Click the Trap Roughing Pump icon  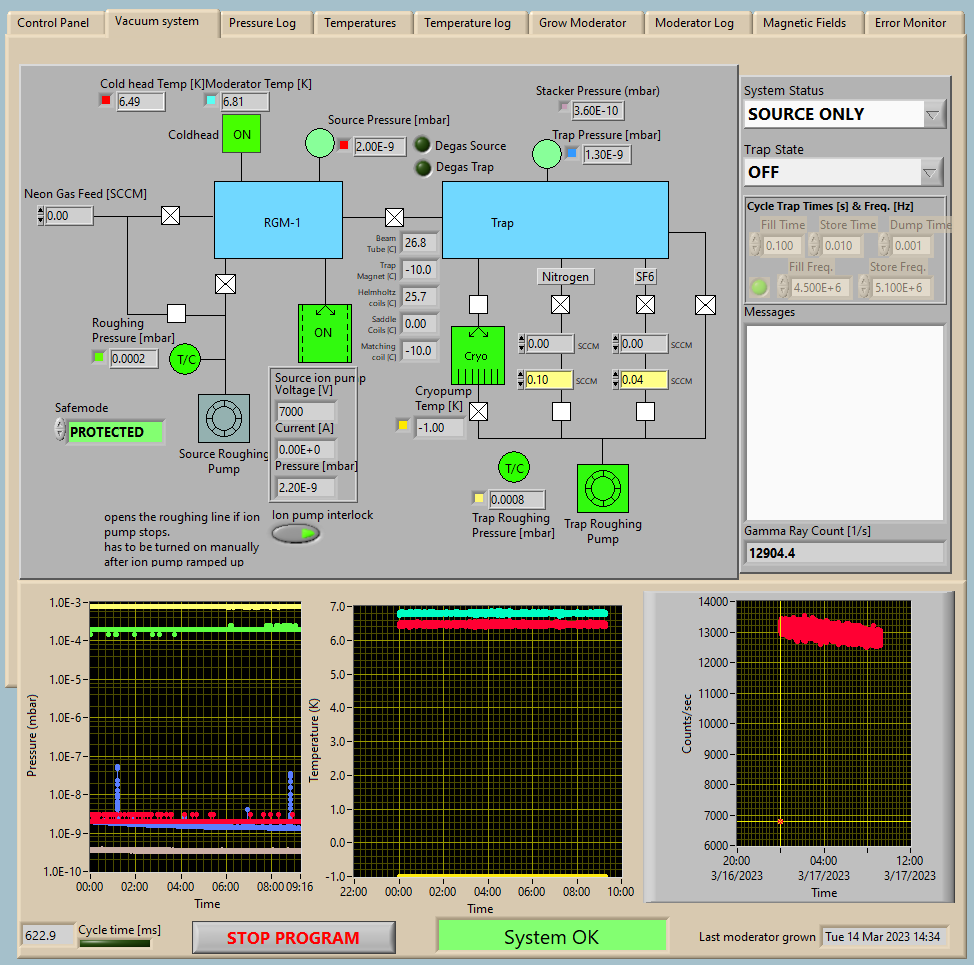click(603, 488)
